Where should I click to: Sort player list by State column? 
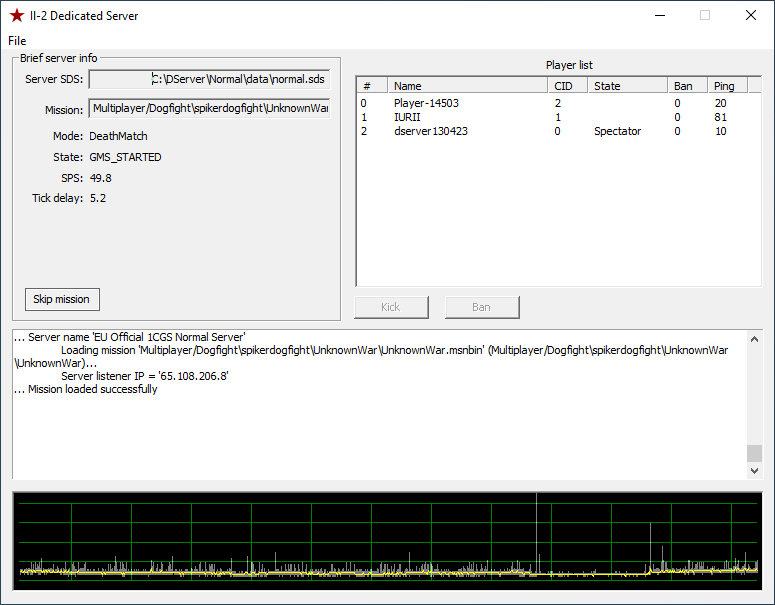click(627, 86)
